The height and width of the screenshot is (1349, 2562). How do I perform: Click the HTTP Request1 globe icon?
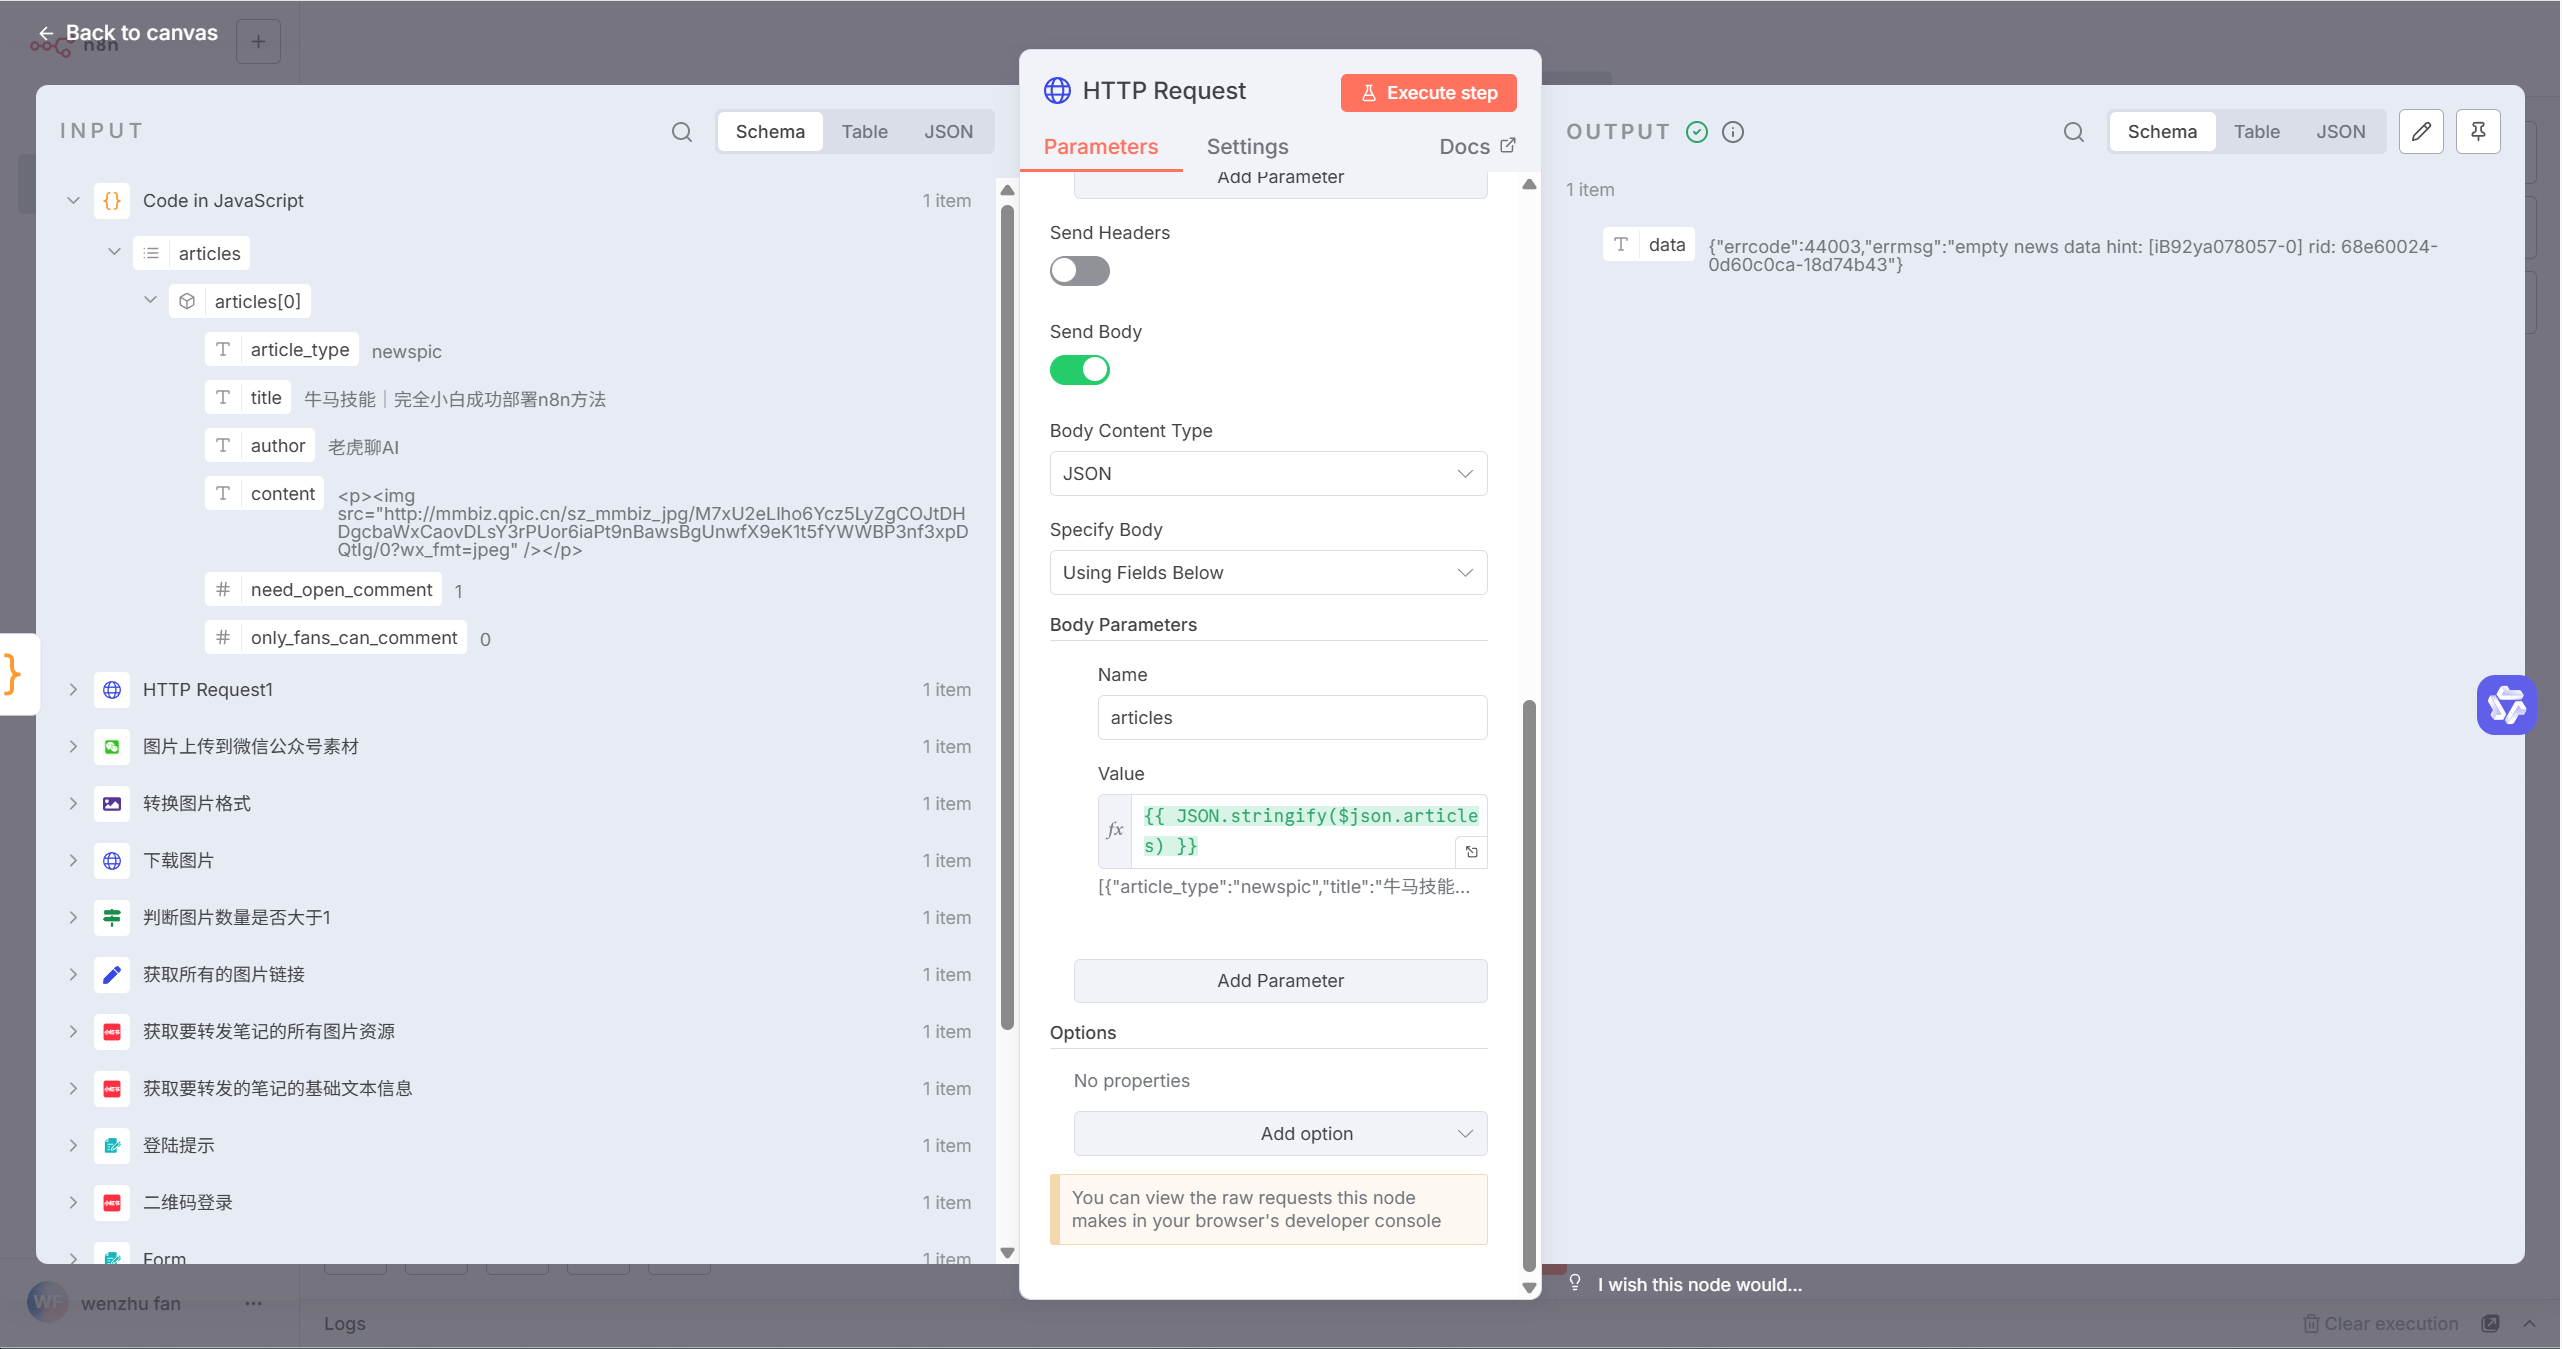tap(112, 690)
